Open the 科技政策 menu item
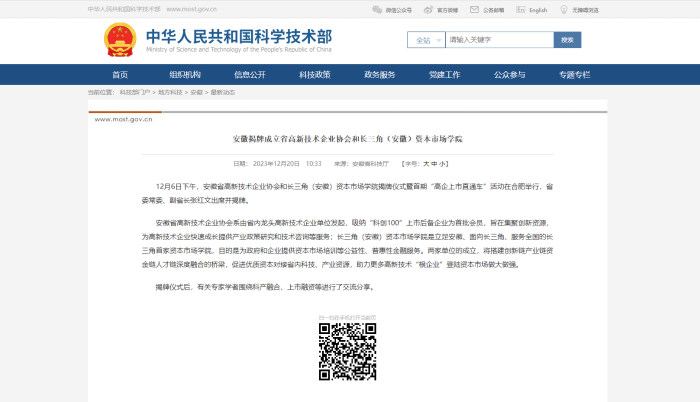Screen dimensions: 700x402 point(315,75)
